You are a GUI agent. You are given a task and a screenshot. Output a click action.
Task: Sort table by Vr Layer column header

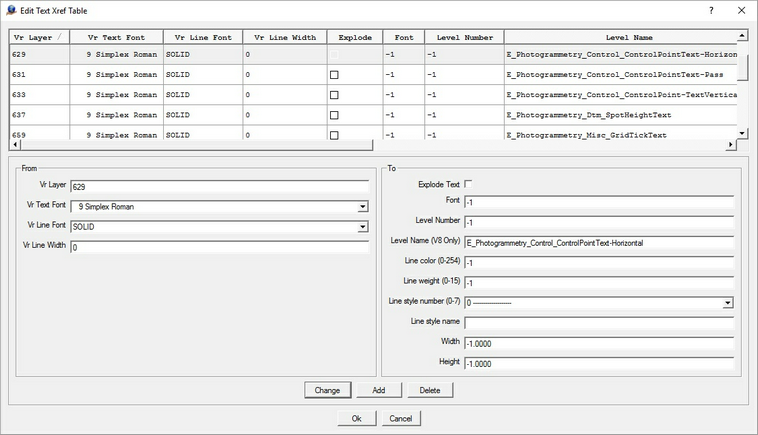click(38, 37)
